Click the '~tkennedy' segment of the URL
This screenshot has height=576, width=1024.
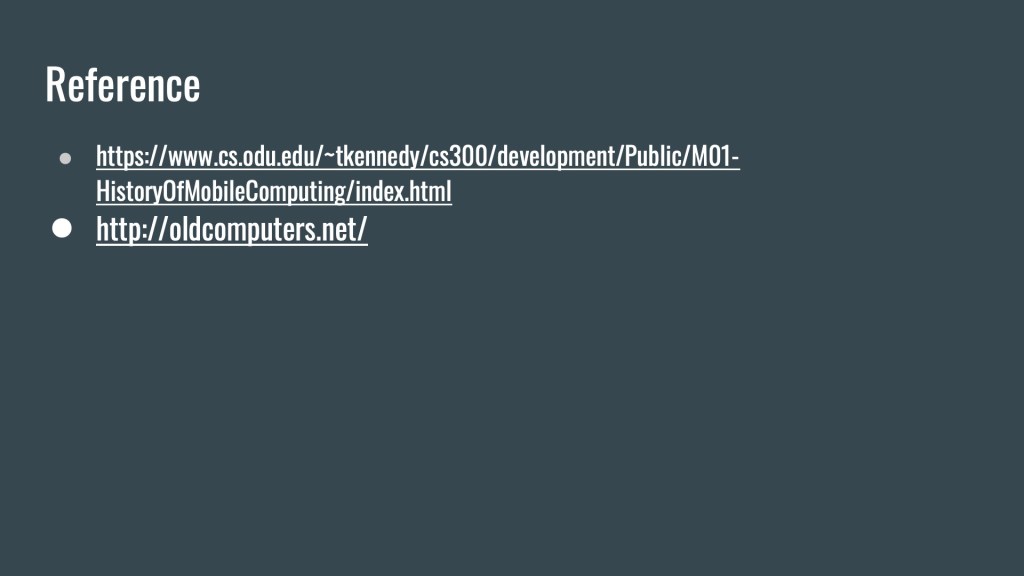372,157
